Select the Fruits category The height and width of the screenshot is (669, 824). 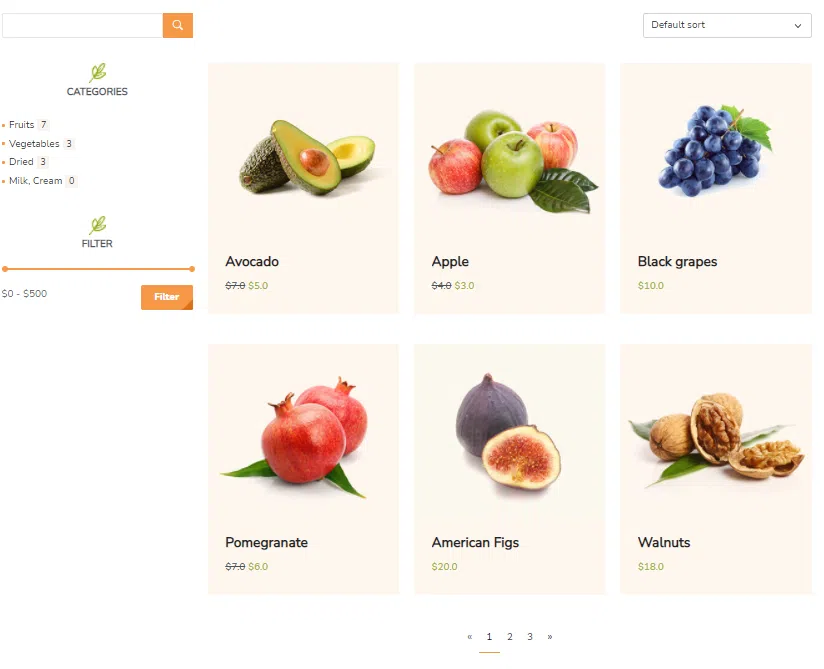pos(22,125)
